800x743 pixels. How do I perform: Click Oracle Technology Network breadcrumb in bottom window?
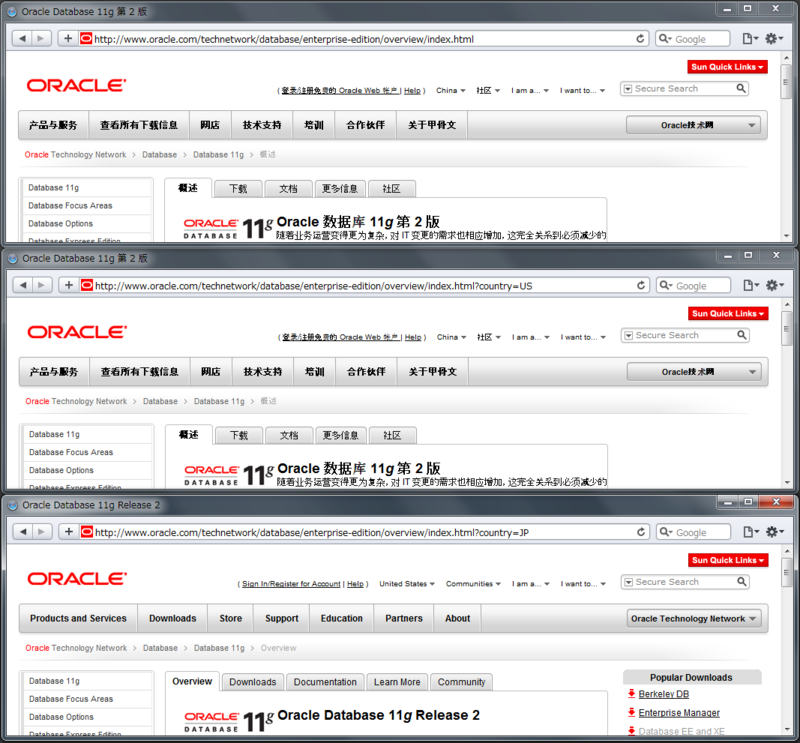pyautogui.click(x=76, y=648)
